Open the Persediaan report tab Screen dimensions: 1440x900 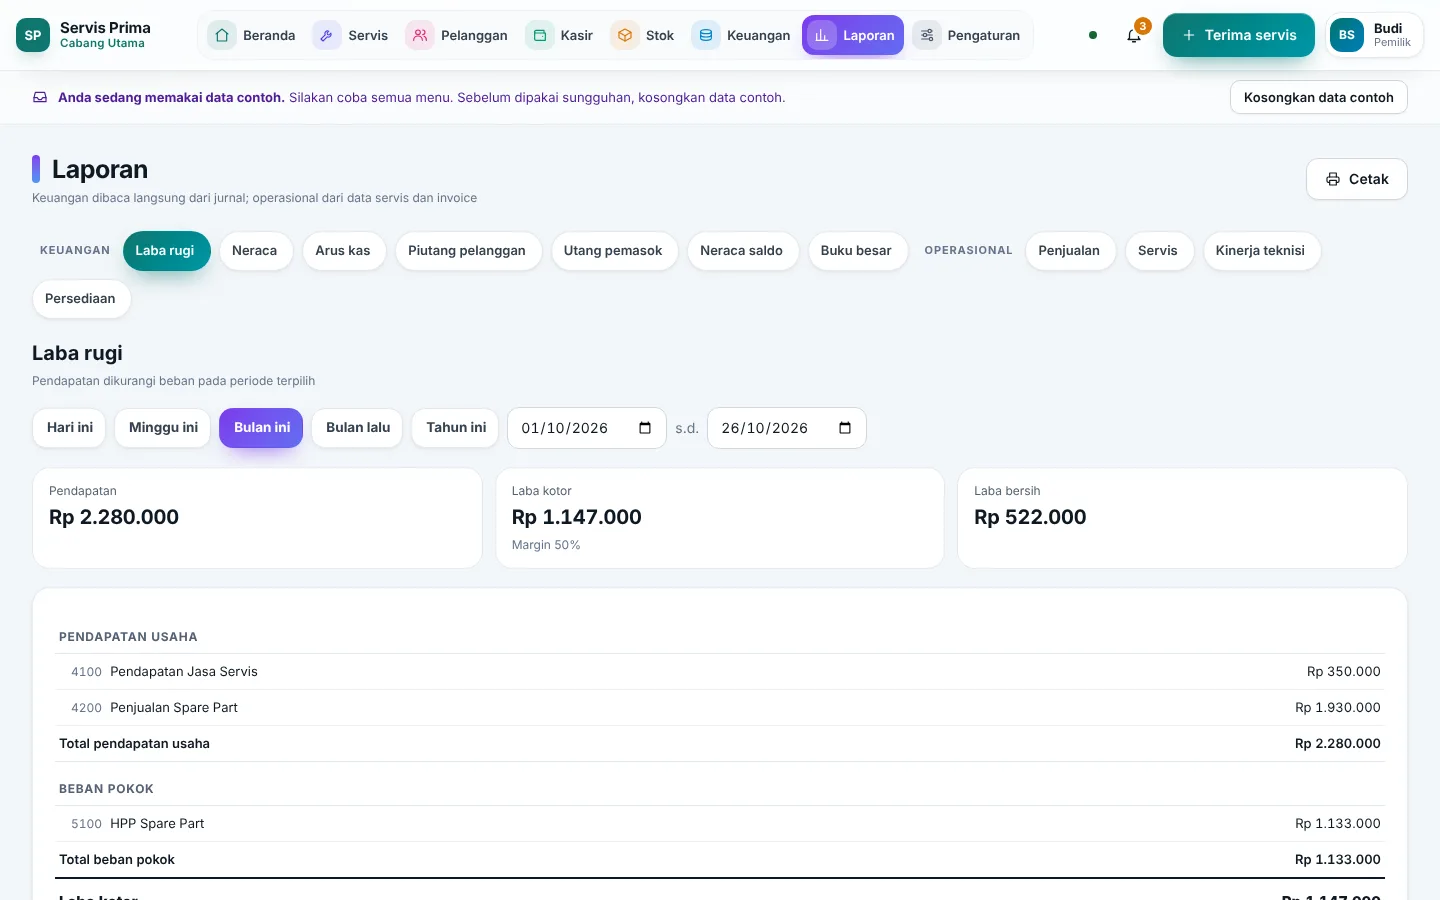(80, 299)
